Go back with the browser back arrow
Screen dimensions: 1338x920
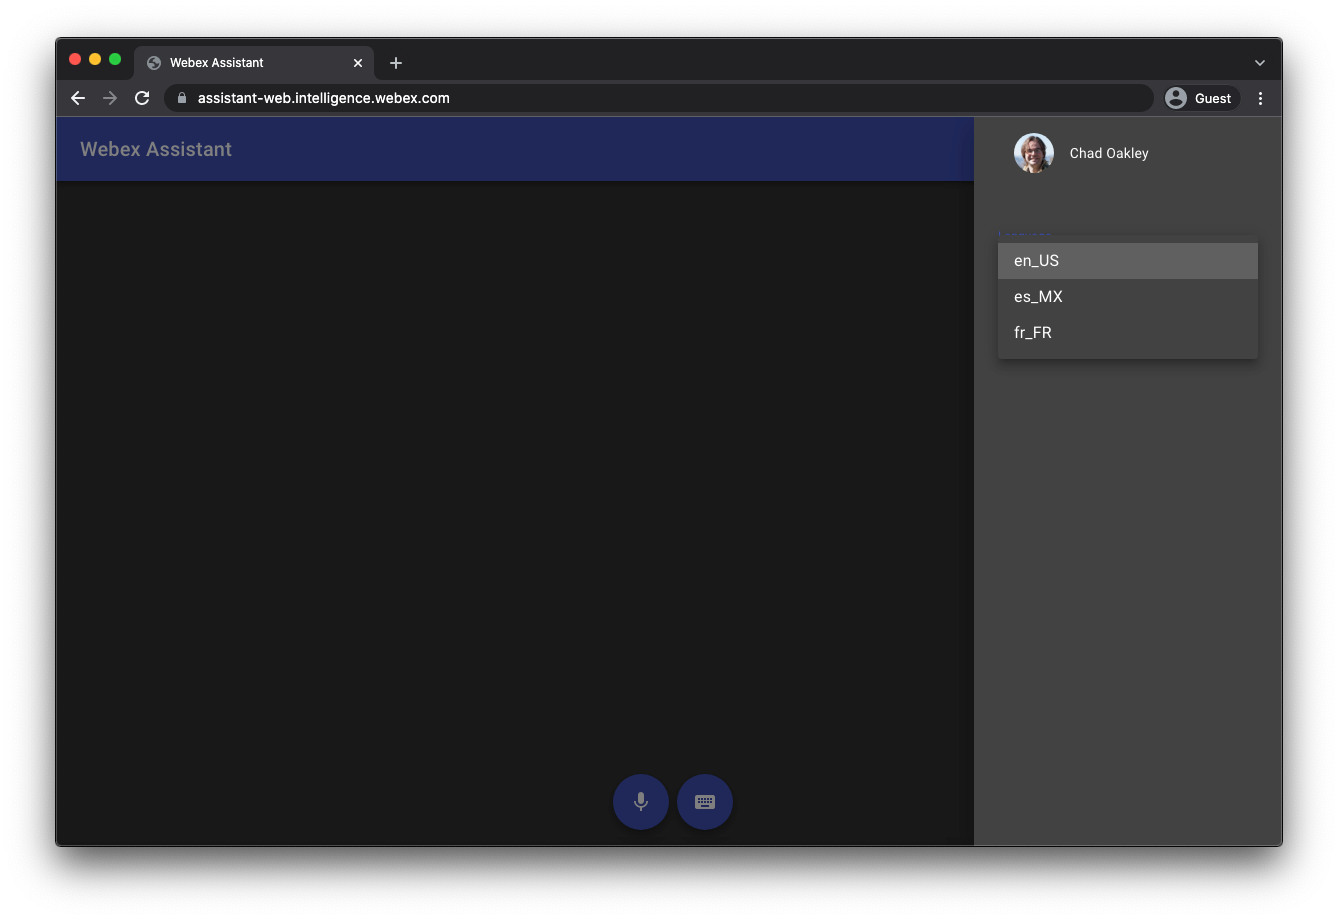tap(78, 98)
